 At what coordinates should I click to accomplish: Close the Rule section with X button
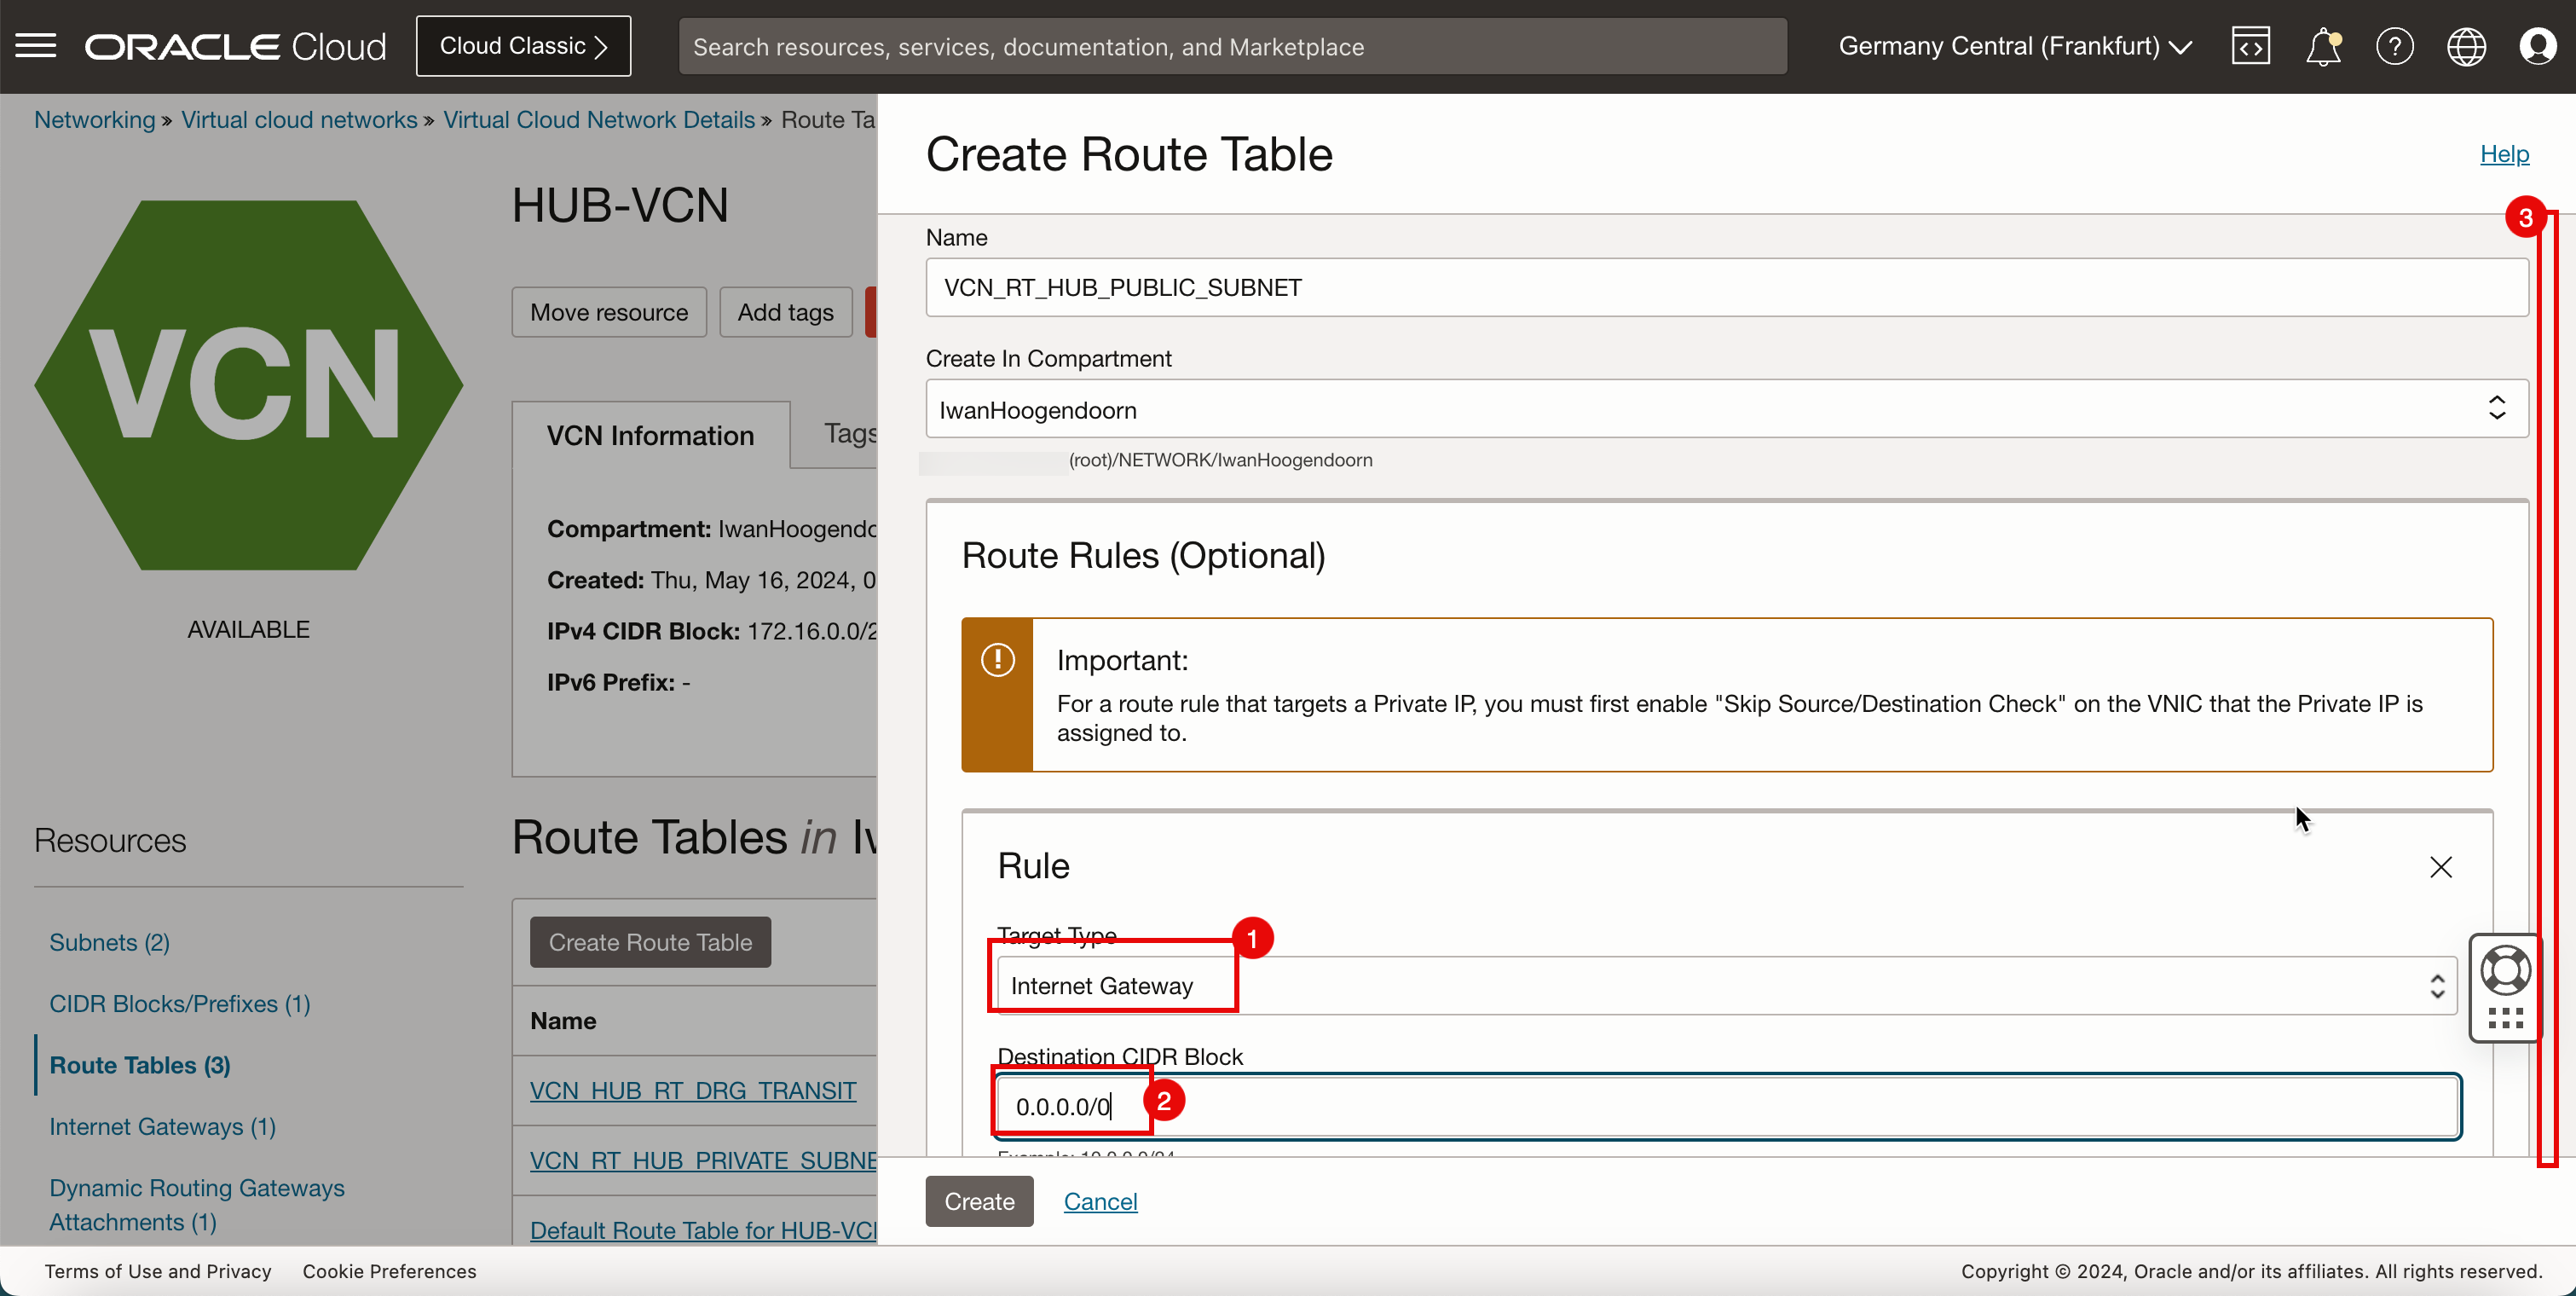pyautogui.click(x=2442, y=865)
